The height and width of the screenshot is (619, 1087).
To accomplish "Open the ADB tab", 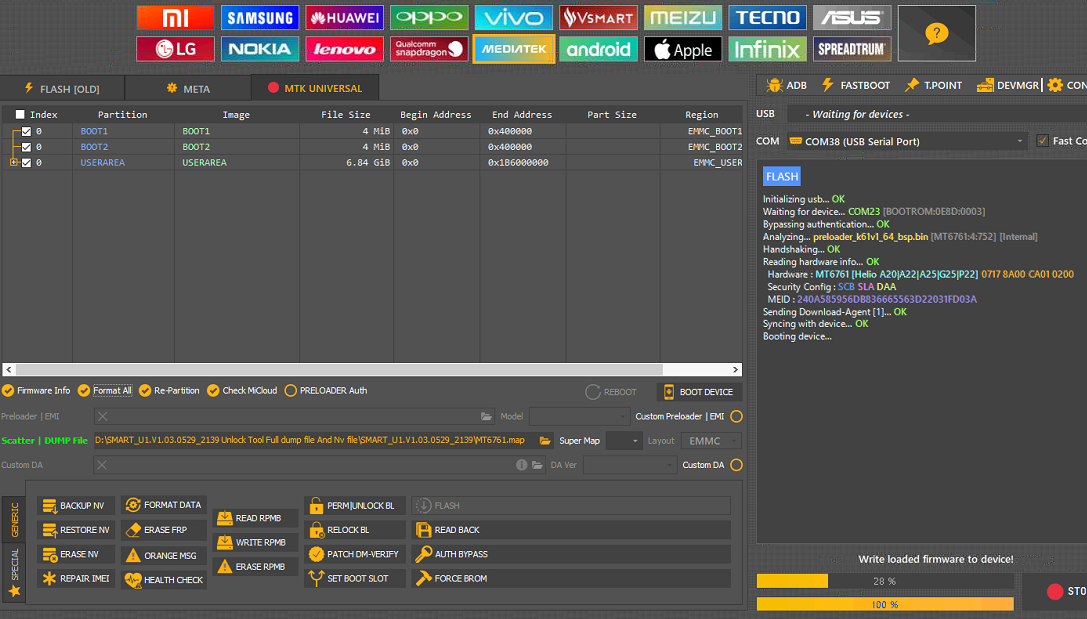I will tap(786, 85).
